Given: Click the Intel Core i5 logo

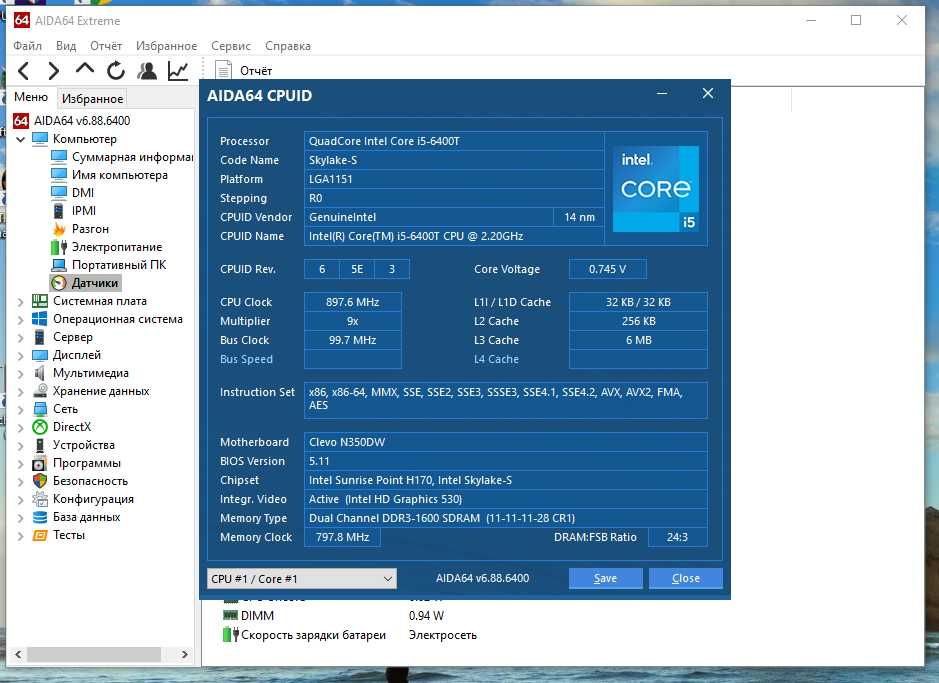Looking at the screenshot, I should coord(656,189).
